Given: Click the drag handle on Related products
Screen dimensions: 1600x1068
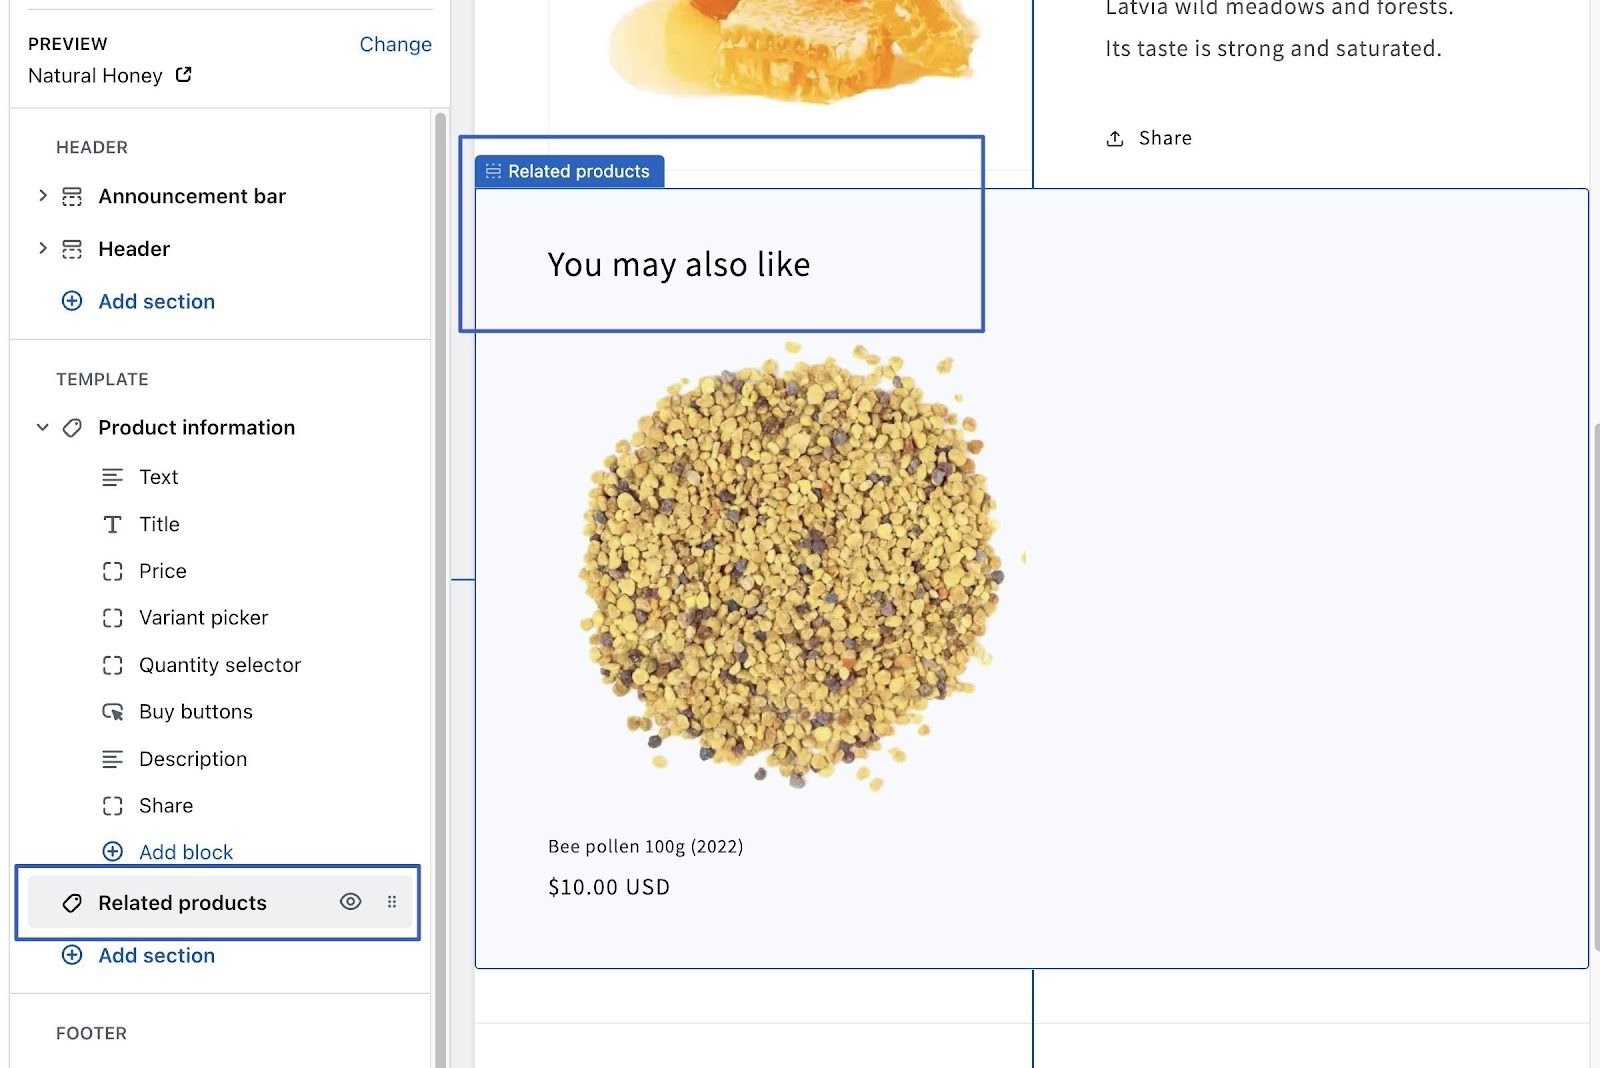Looking at the screenshot, I should (x=392, y=902).
